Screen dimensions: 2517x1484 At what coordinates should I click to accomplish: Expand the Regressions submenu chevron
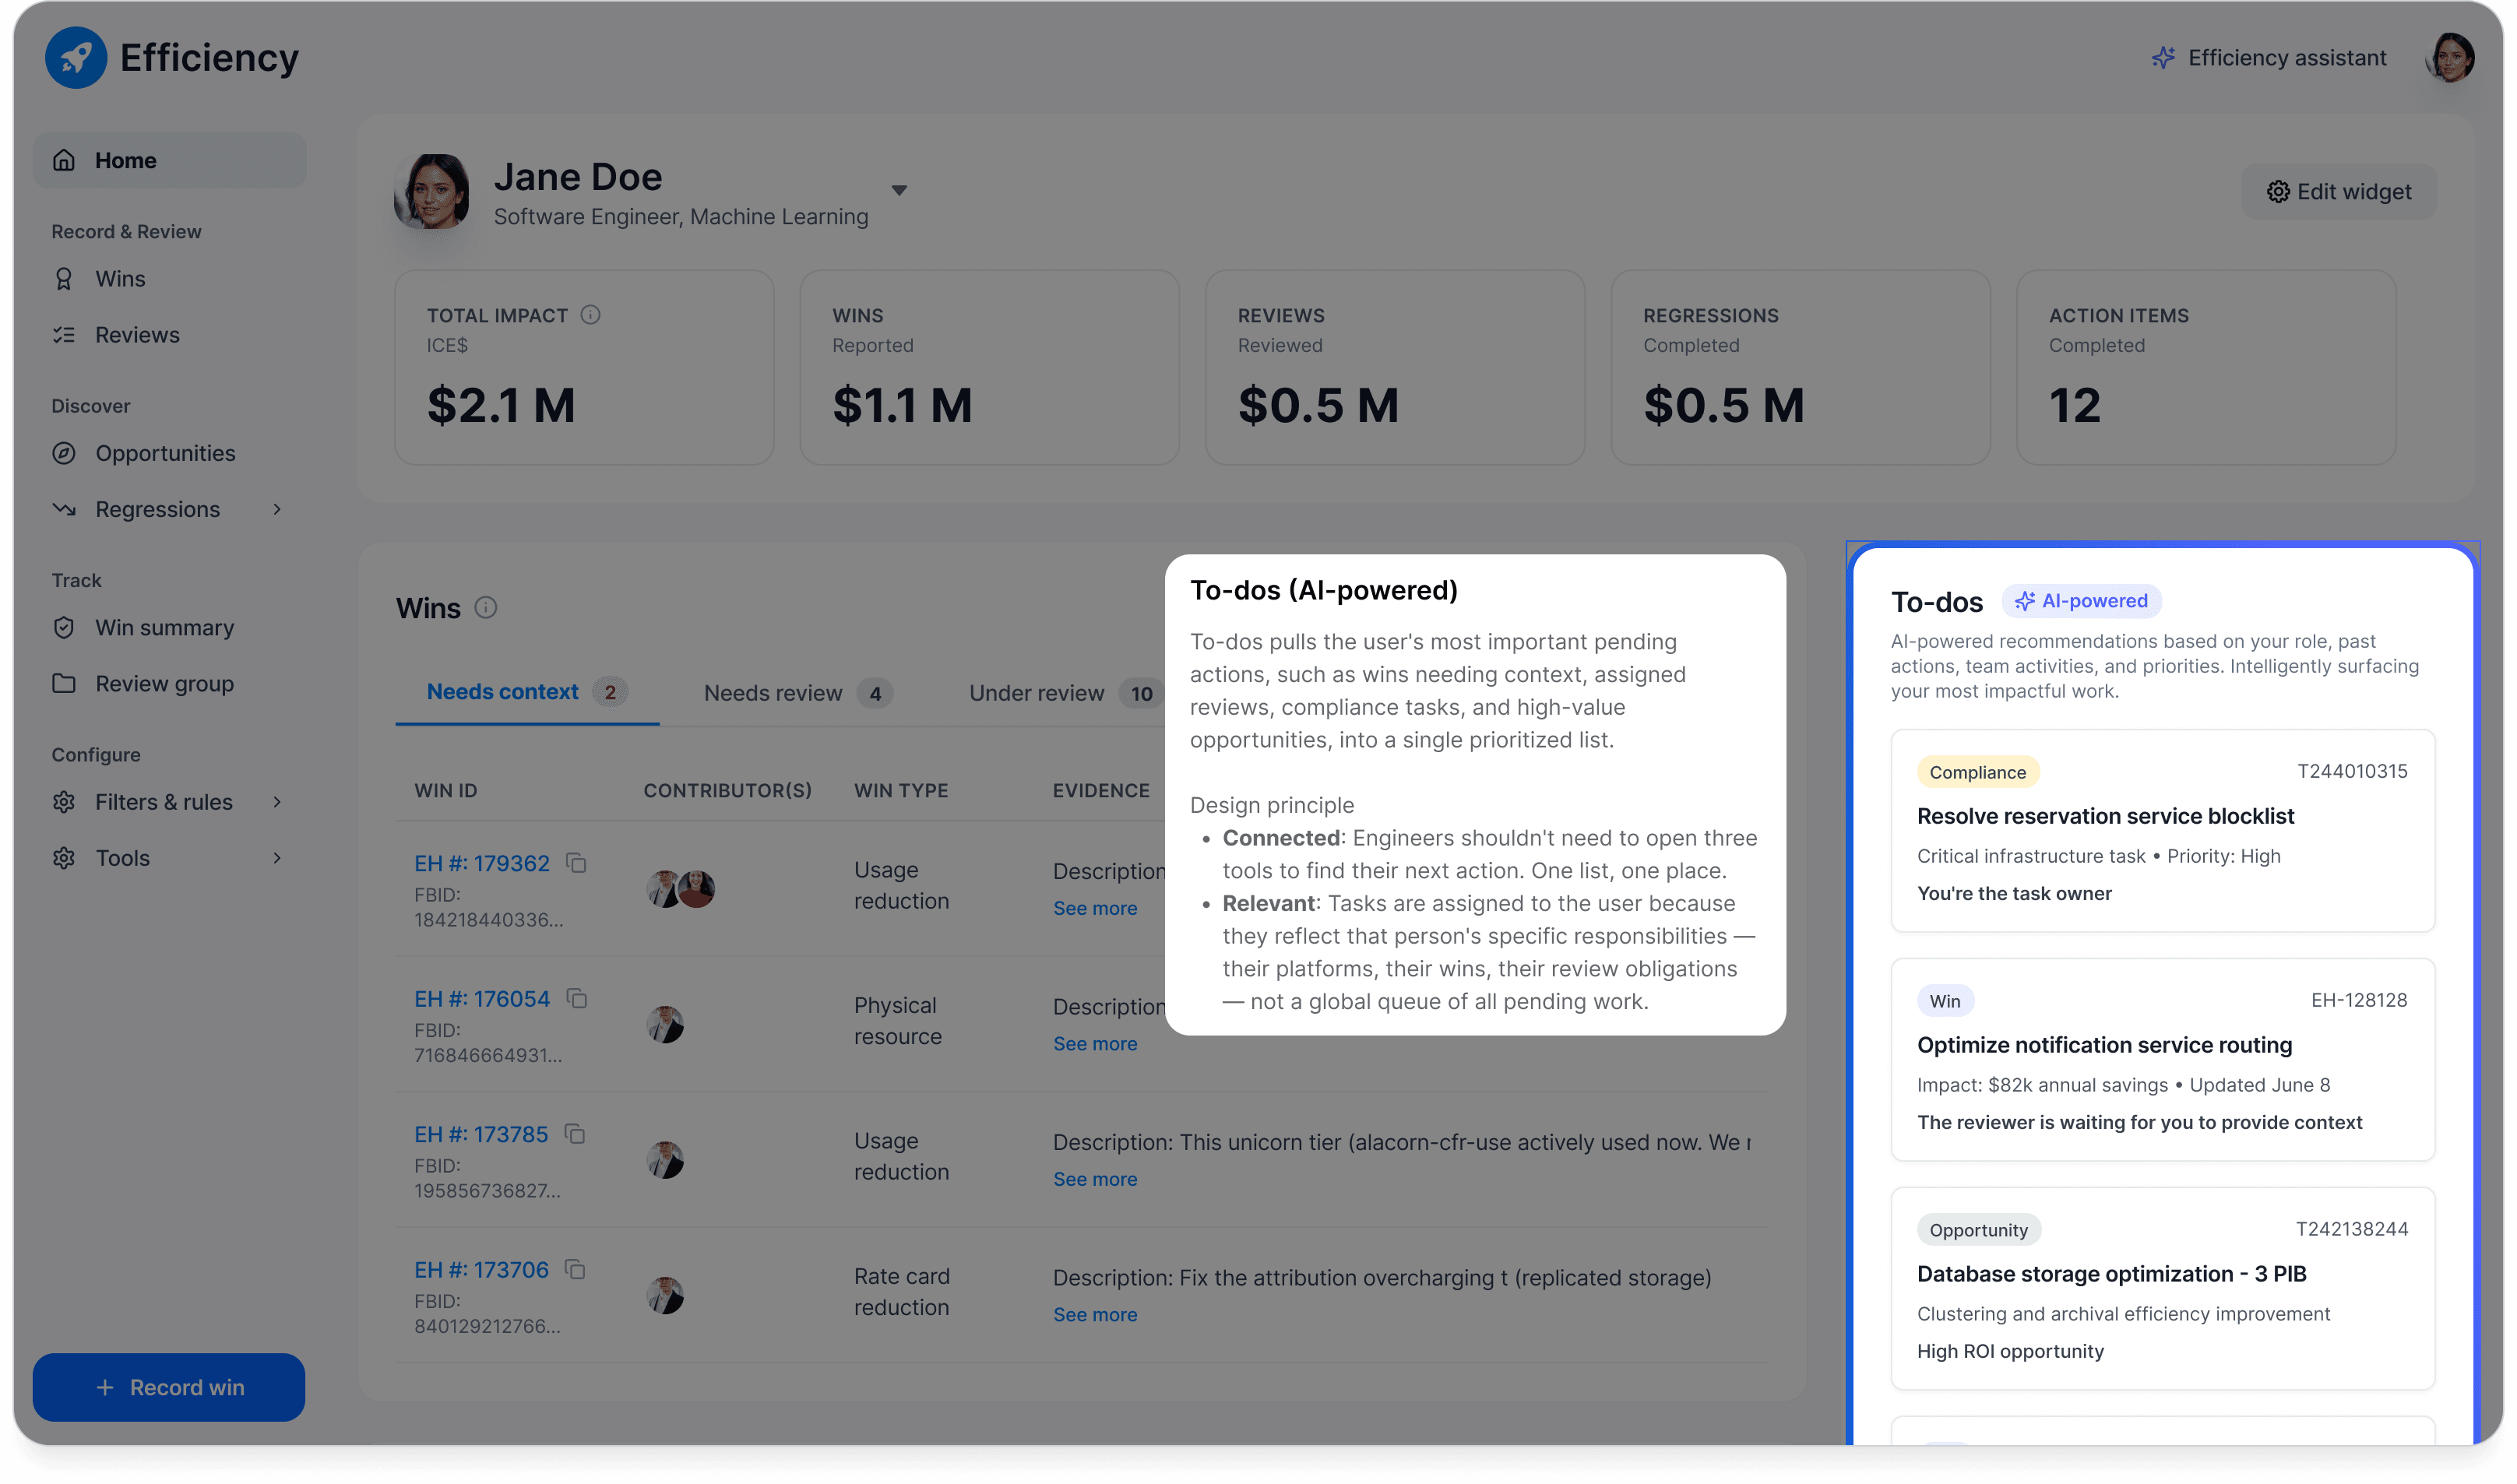(x=277, y=509)
